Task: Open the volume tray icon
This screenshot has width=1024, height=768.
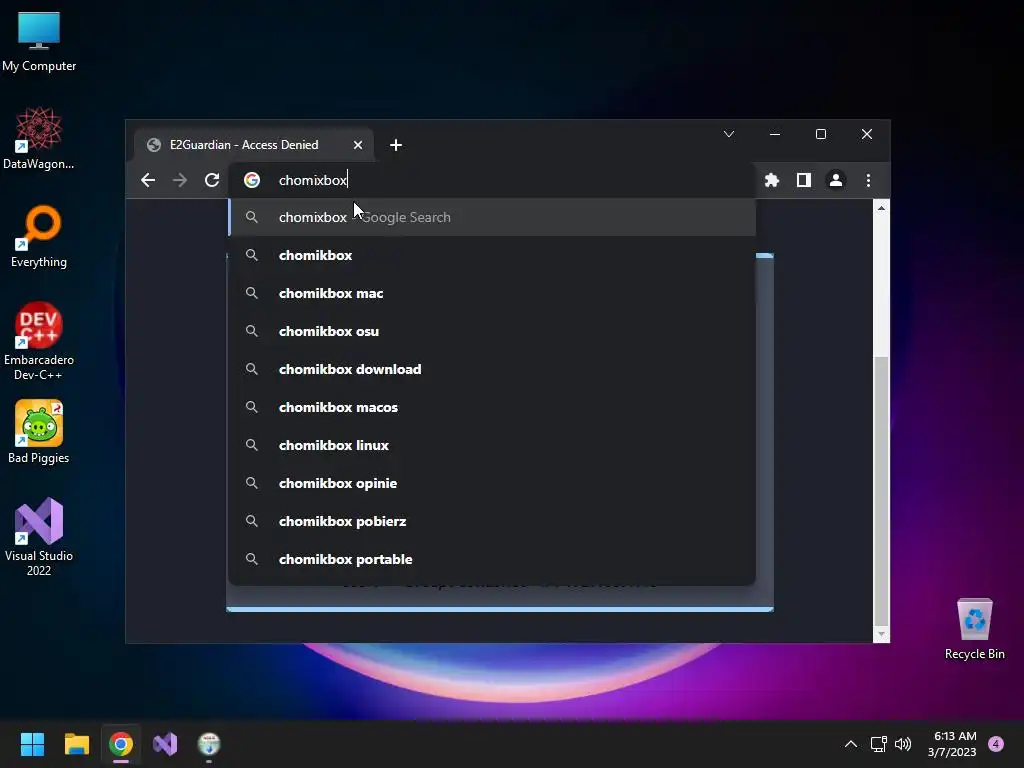Action: [903, 744]
